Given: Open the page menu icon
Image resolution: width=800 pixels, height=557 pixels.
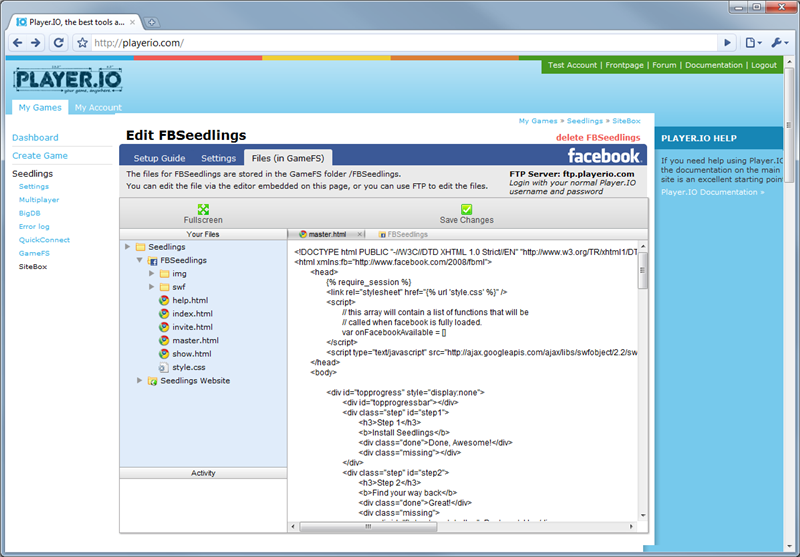Looking at the screenshot, I should pyautogui.click(x=754, y=43).
